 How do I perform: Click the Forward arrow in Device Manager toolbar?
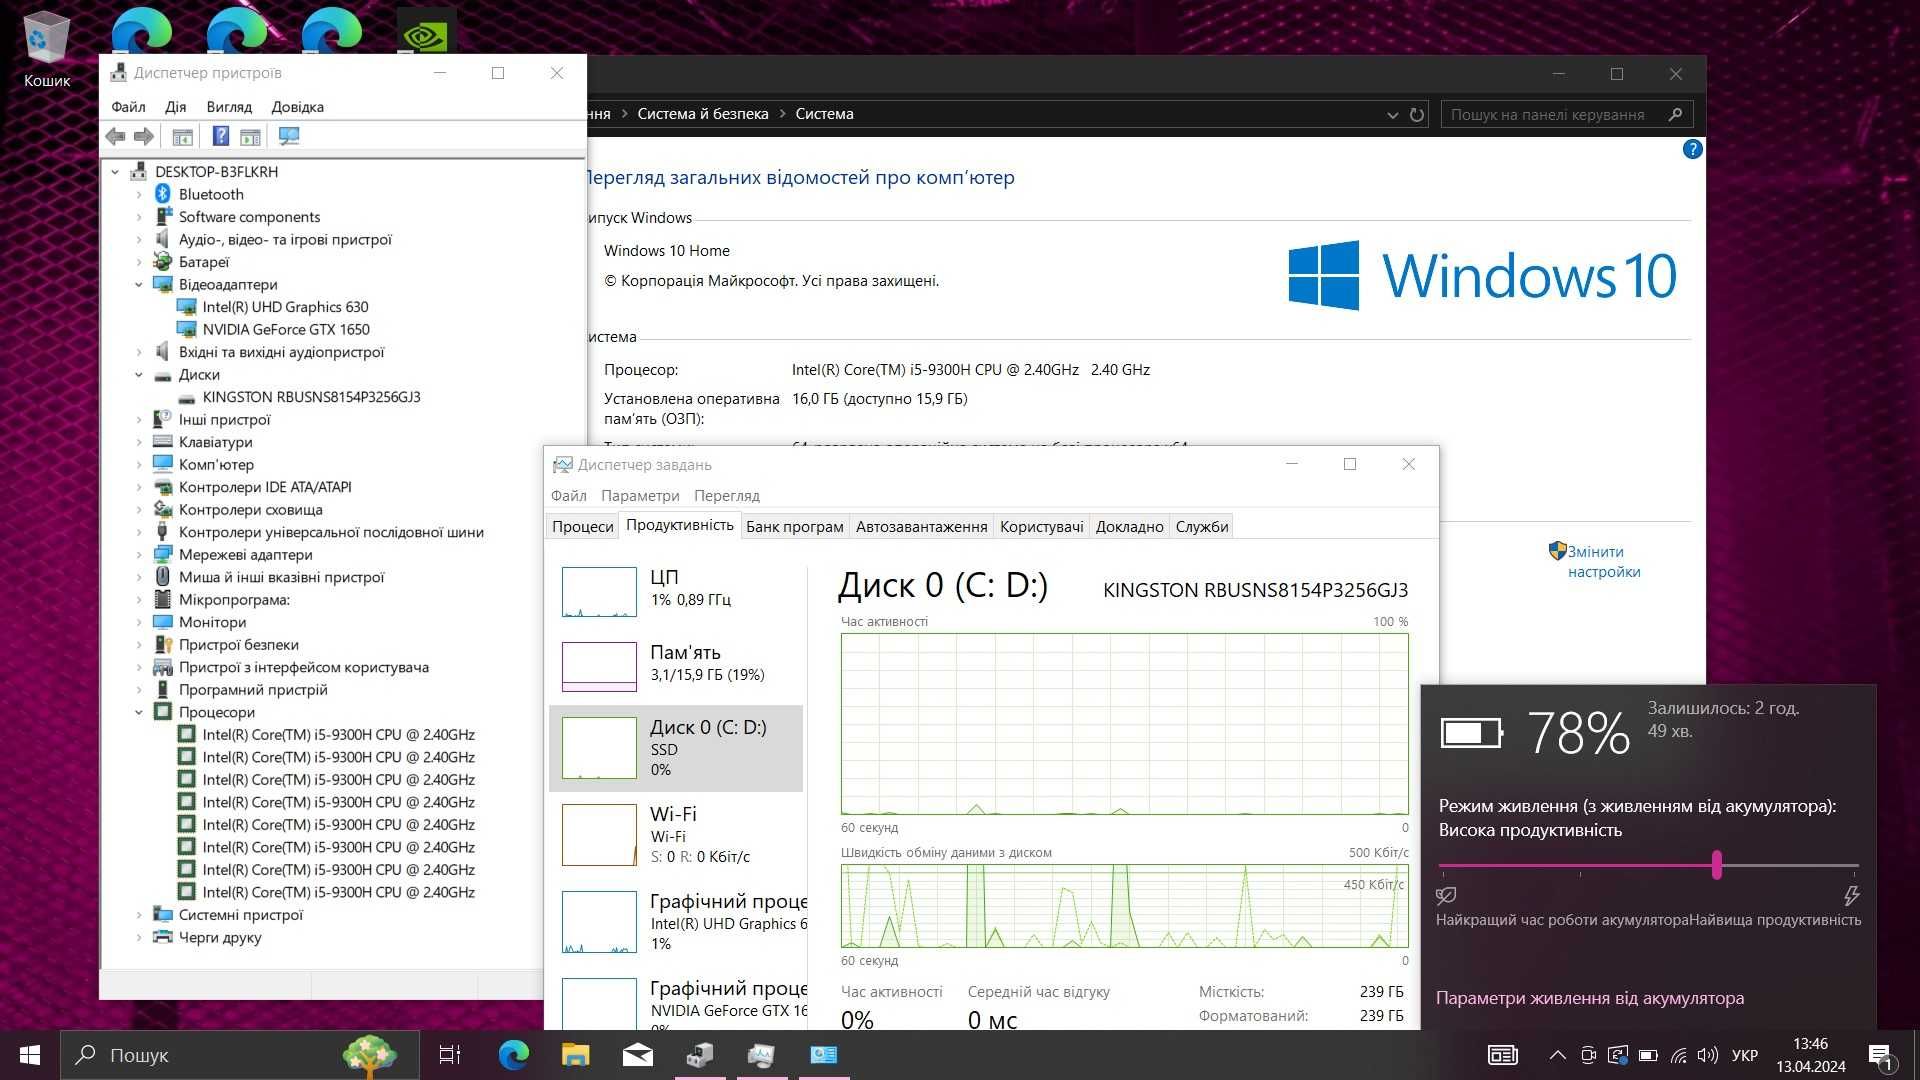click(144, 136)
